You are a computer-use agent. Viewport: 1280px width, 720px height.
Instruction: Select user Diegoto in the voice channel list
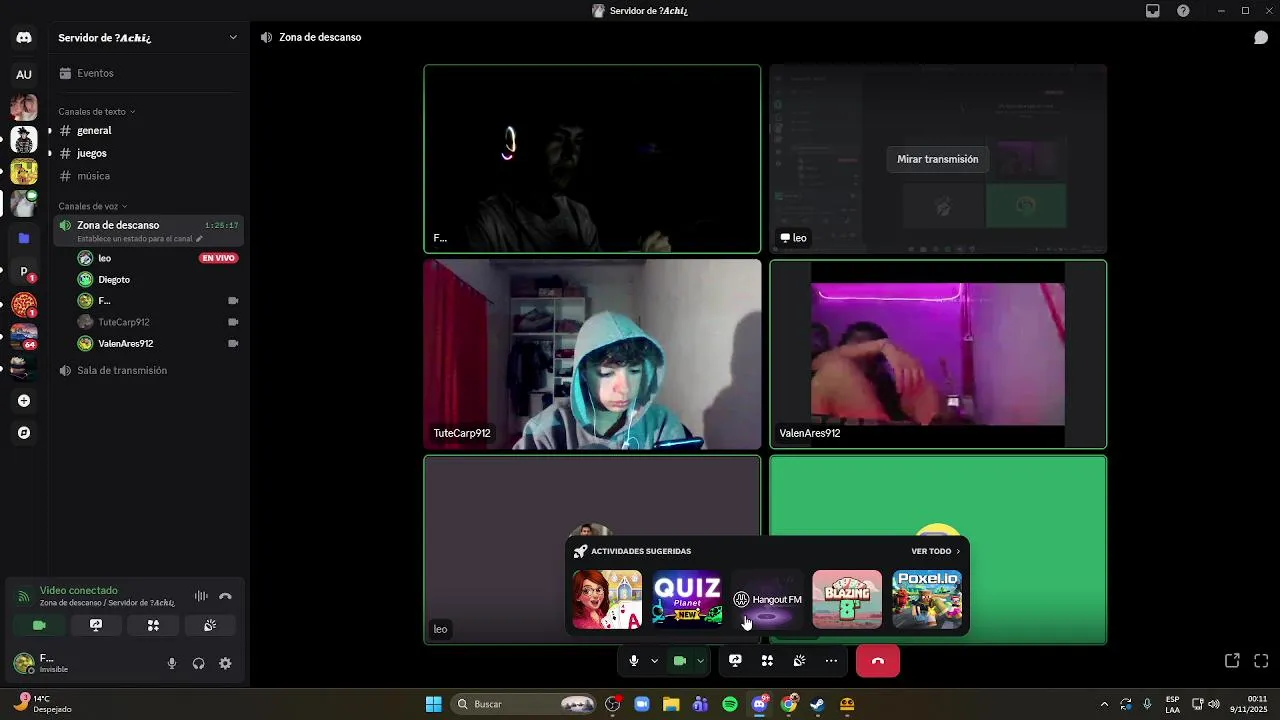pos(158,279)
